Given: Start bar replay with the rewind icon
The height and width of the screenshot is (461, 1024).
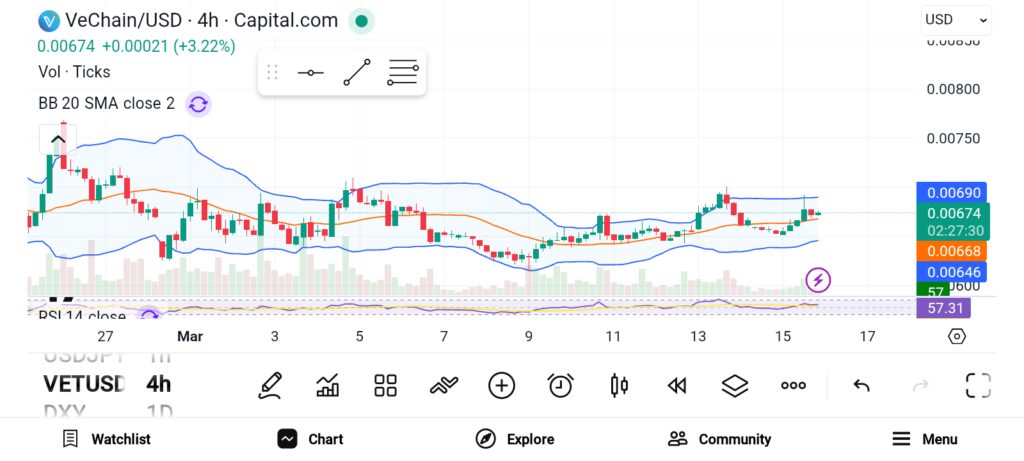Looking at the screenshot, I should click(x=677, y=385).
